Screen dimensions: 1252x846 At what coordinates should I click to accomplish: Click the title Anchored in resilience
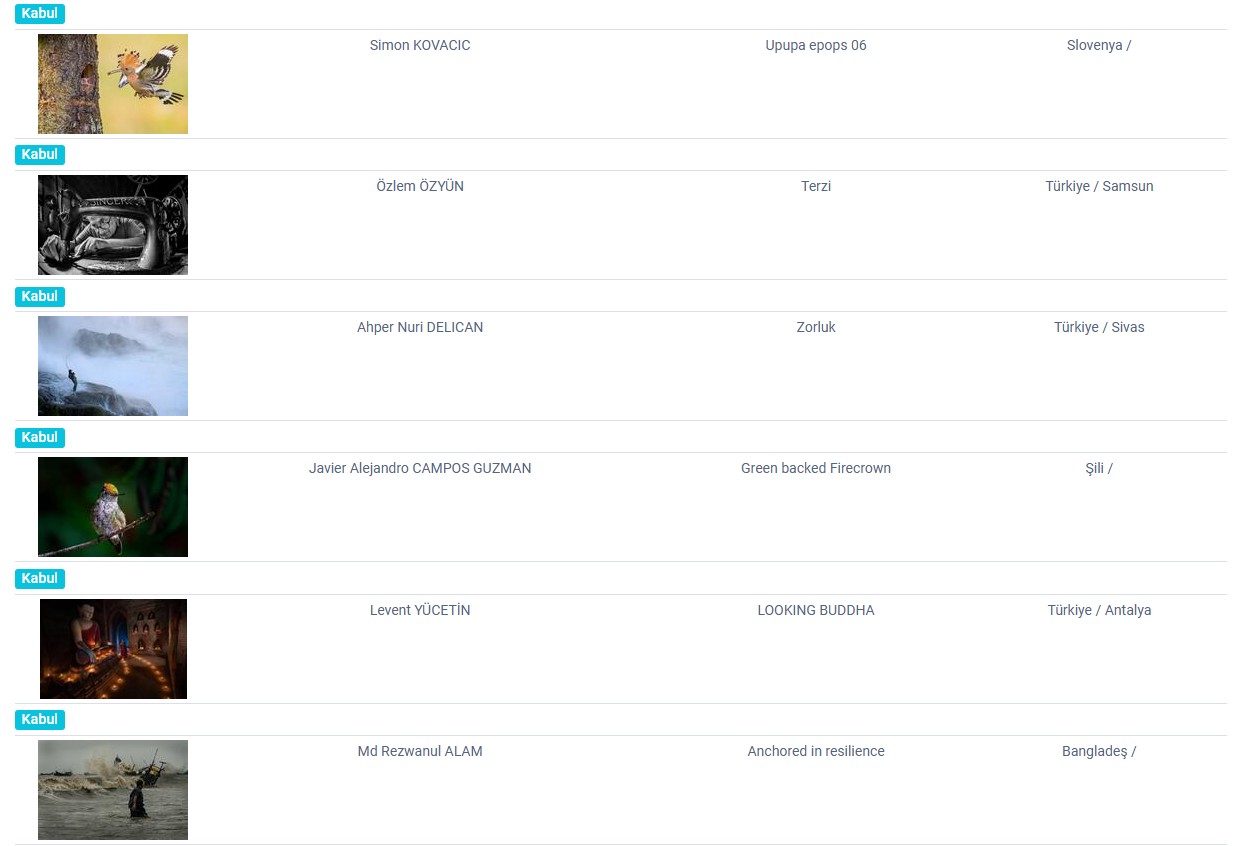816,751
